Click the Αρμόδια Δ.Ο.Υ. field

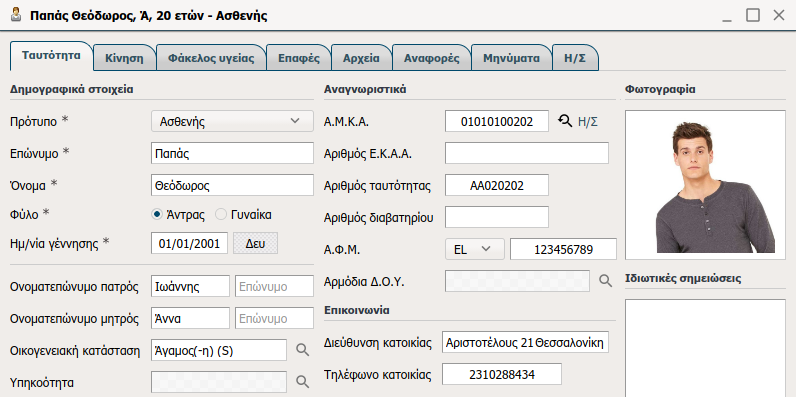click(517, 281)
